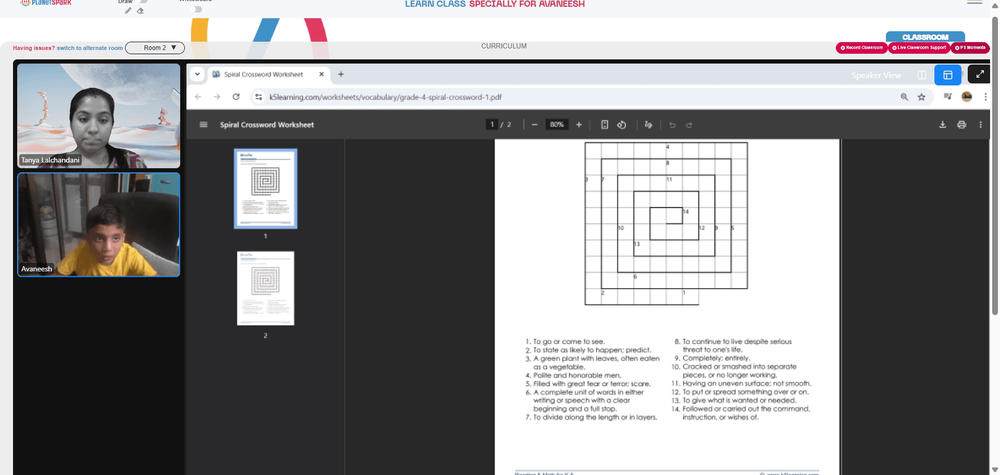1000x475 pixels.
Task: Rotate the PDF counterclockwise
Action: pos(622,125)
